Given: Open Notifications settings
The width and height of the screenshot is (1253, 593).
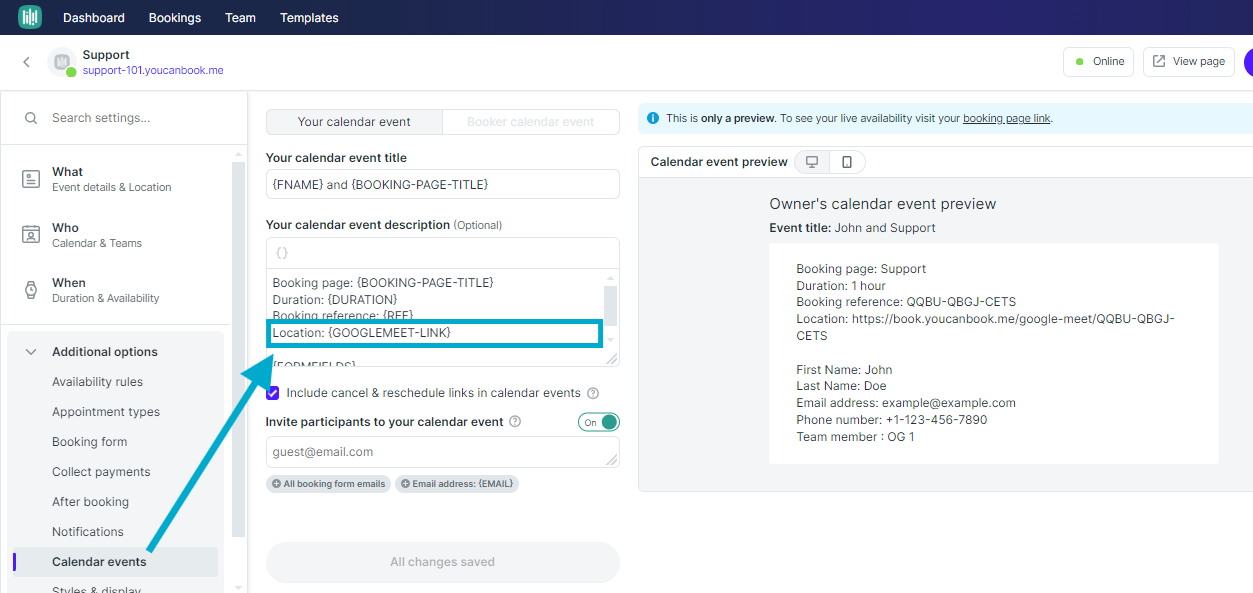Looking at the screenshot, I should click(88, 532).
